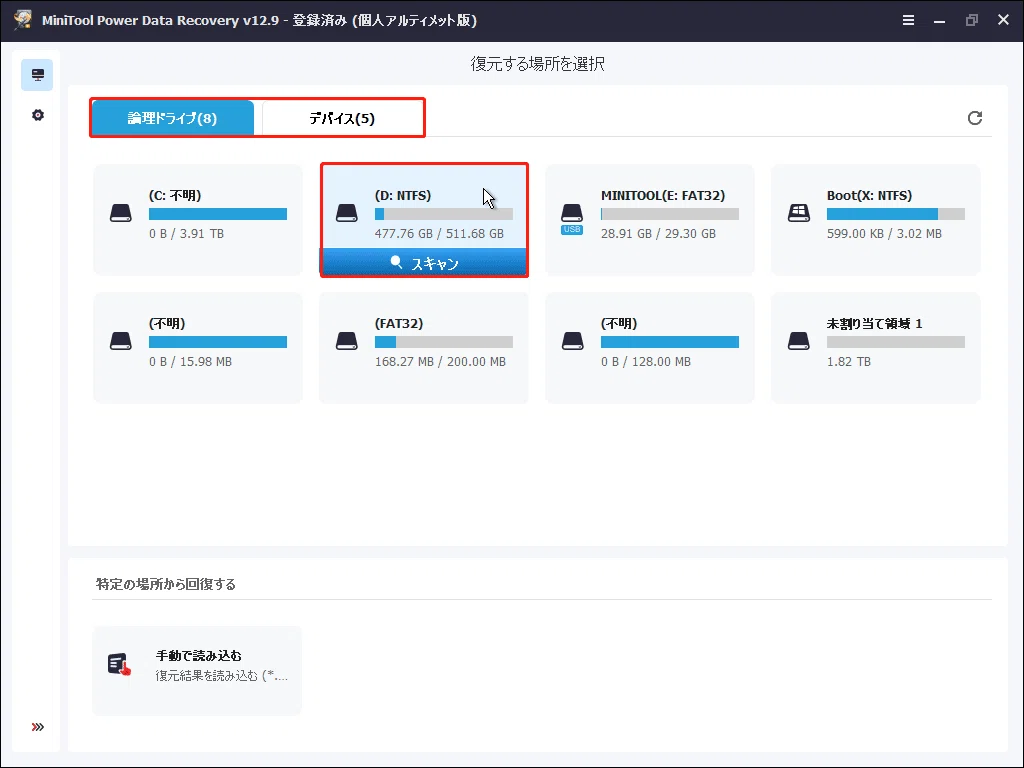The width and height of the screenshot is (1024, 768).
Task: Click the 手動で読み込む label
Action: tap(199, 655)
